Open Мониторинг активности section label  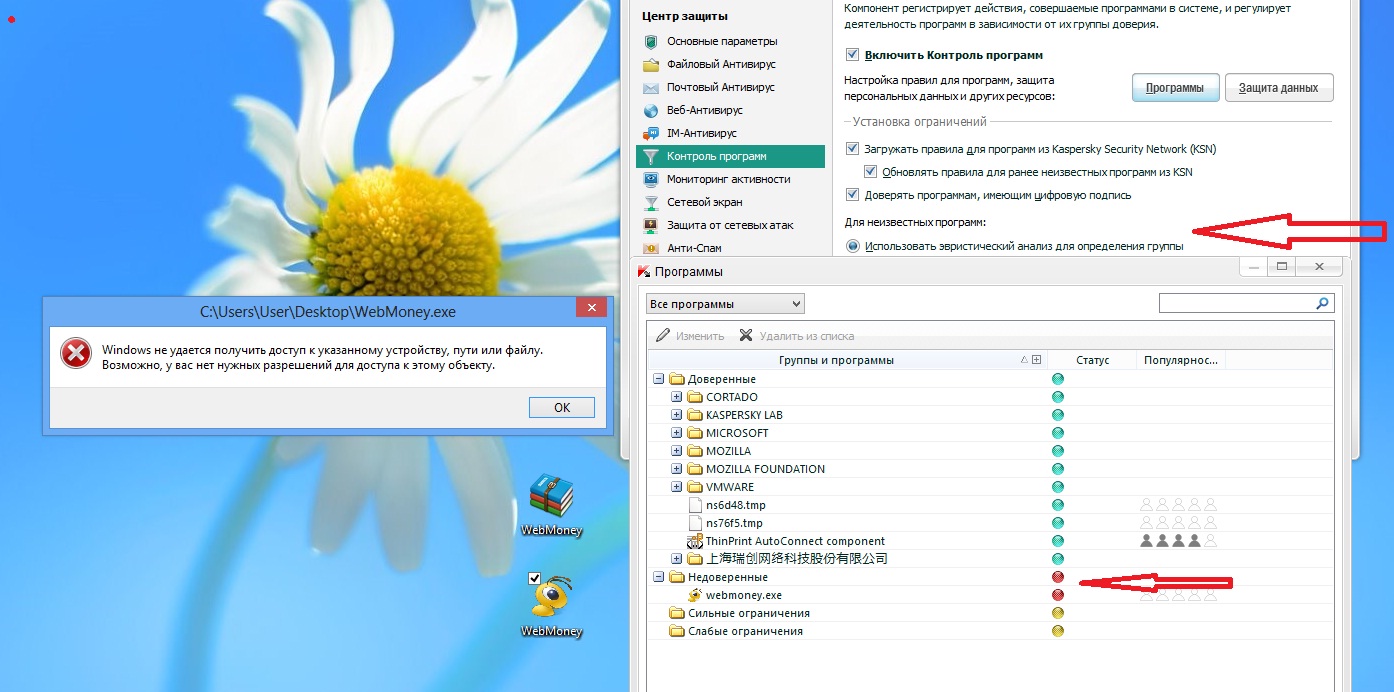(729, 179)
